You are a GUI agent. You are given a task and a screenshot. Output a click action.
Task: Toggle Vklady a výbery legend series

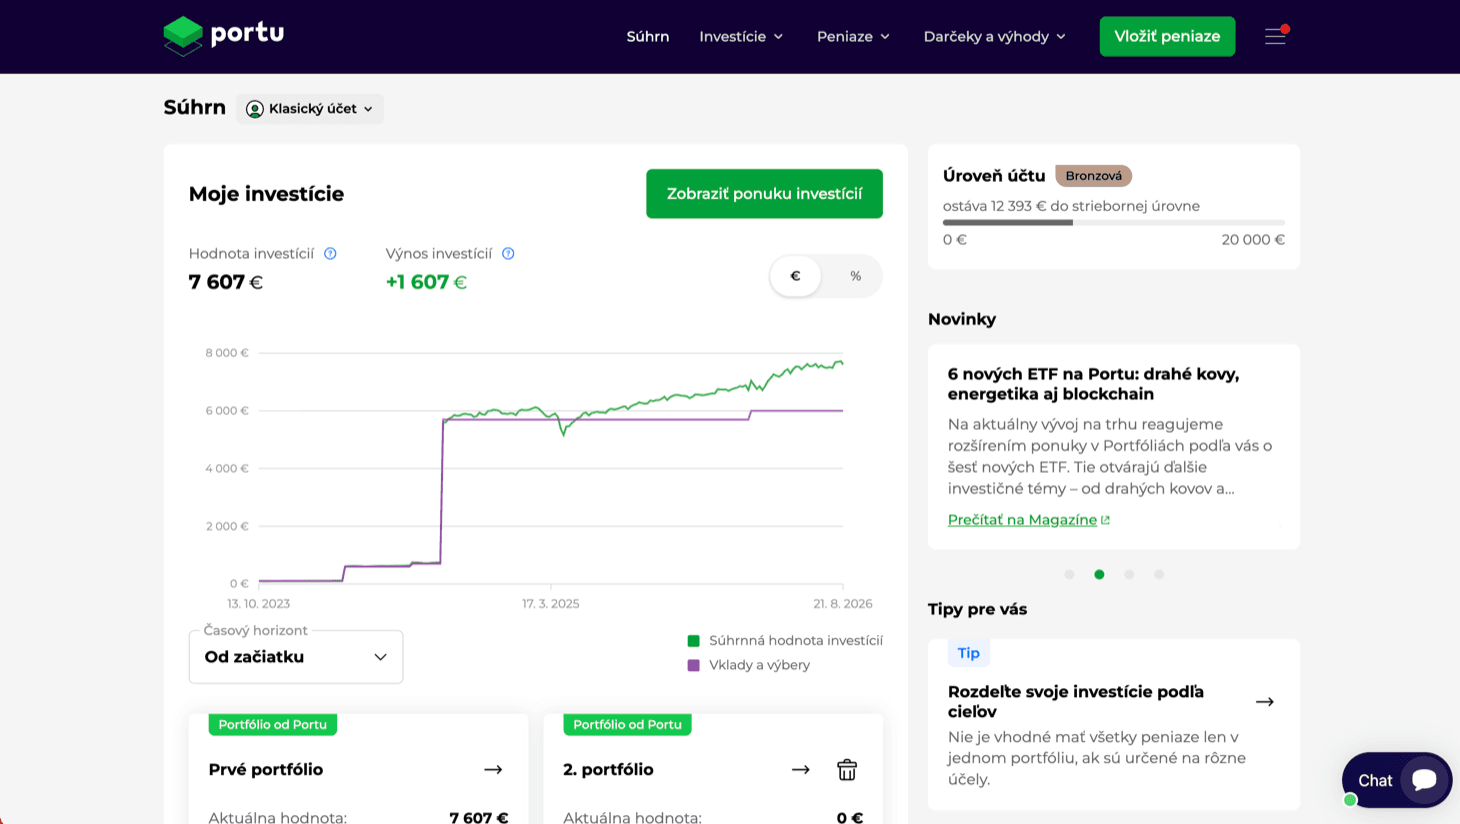tap(749, 665)
